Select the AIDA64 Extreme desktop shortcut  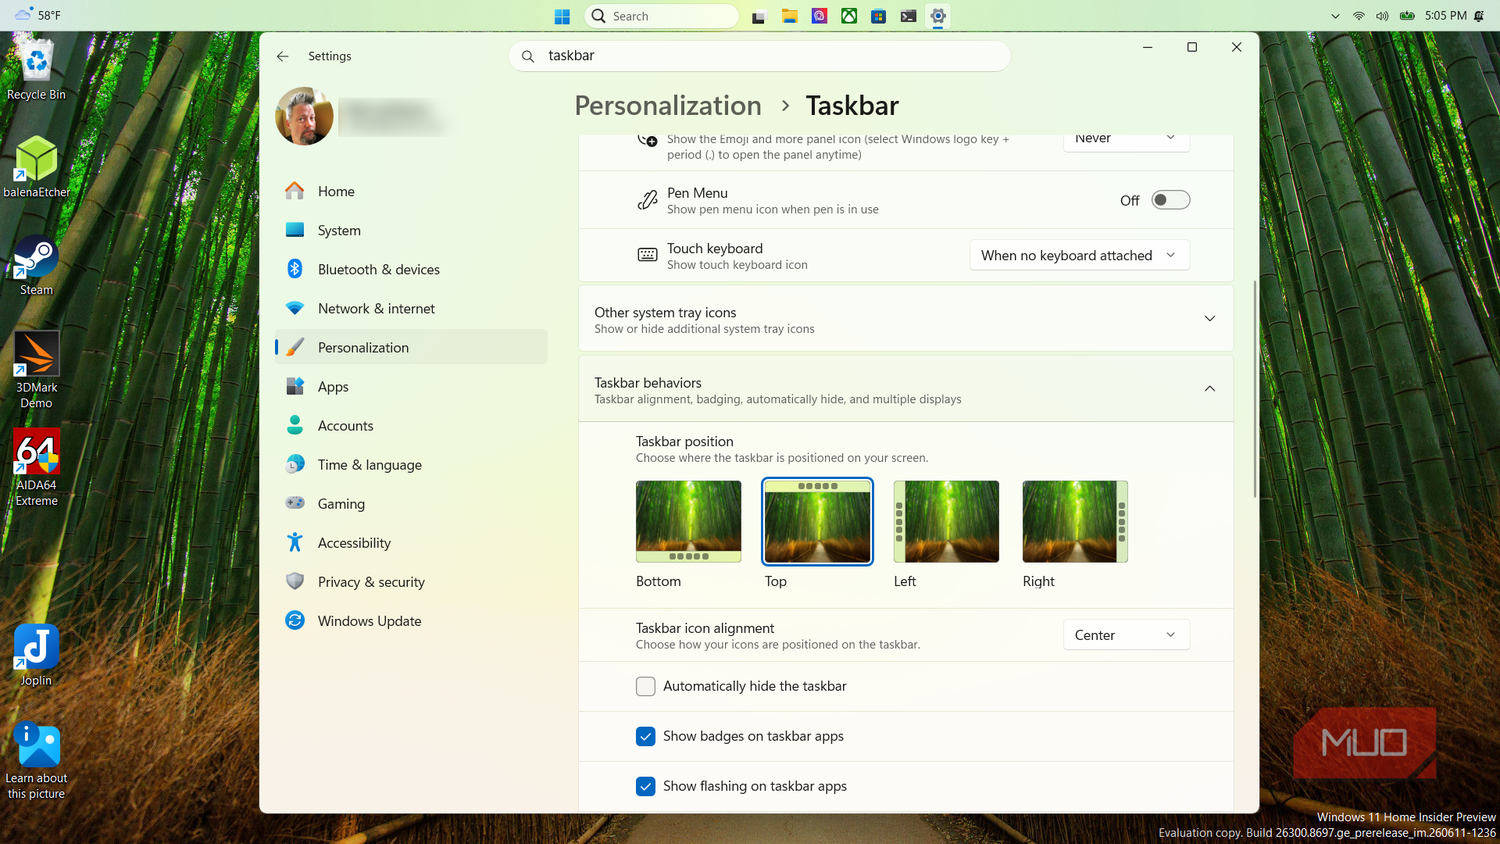36,468
